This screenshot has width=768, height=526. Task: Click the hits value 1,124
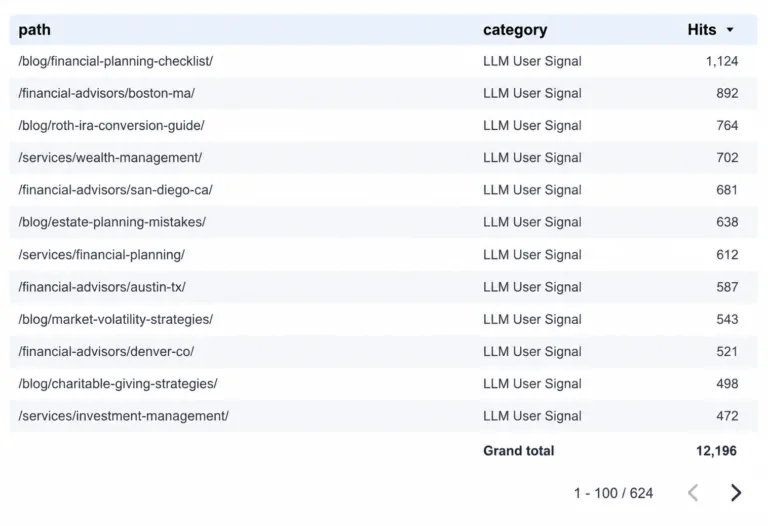click(x=722, y=61)
